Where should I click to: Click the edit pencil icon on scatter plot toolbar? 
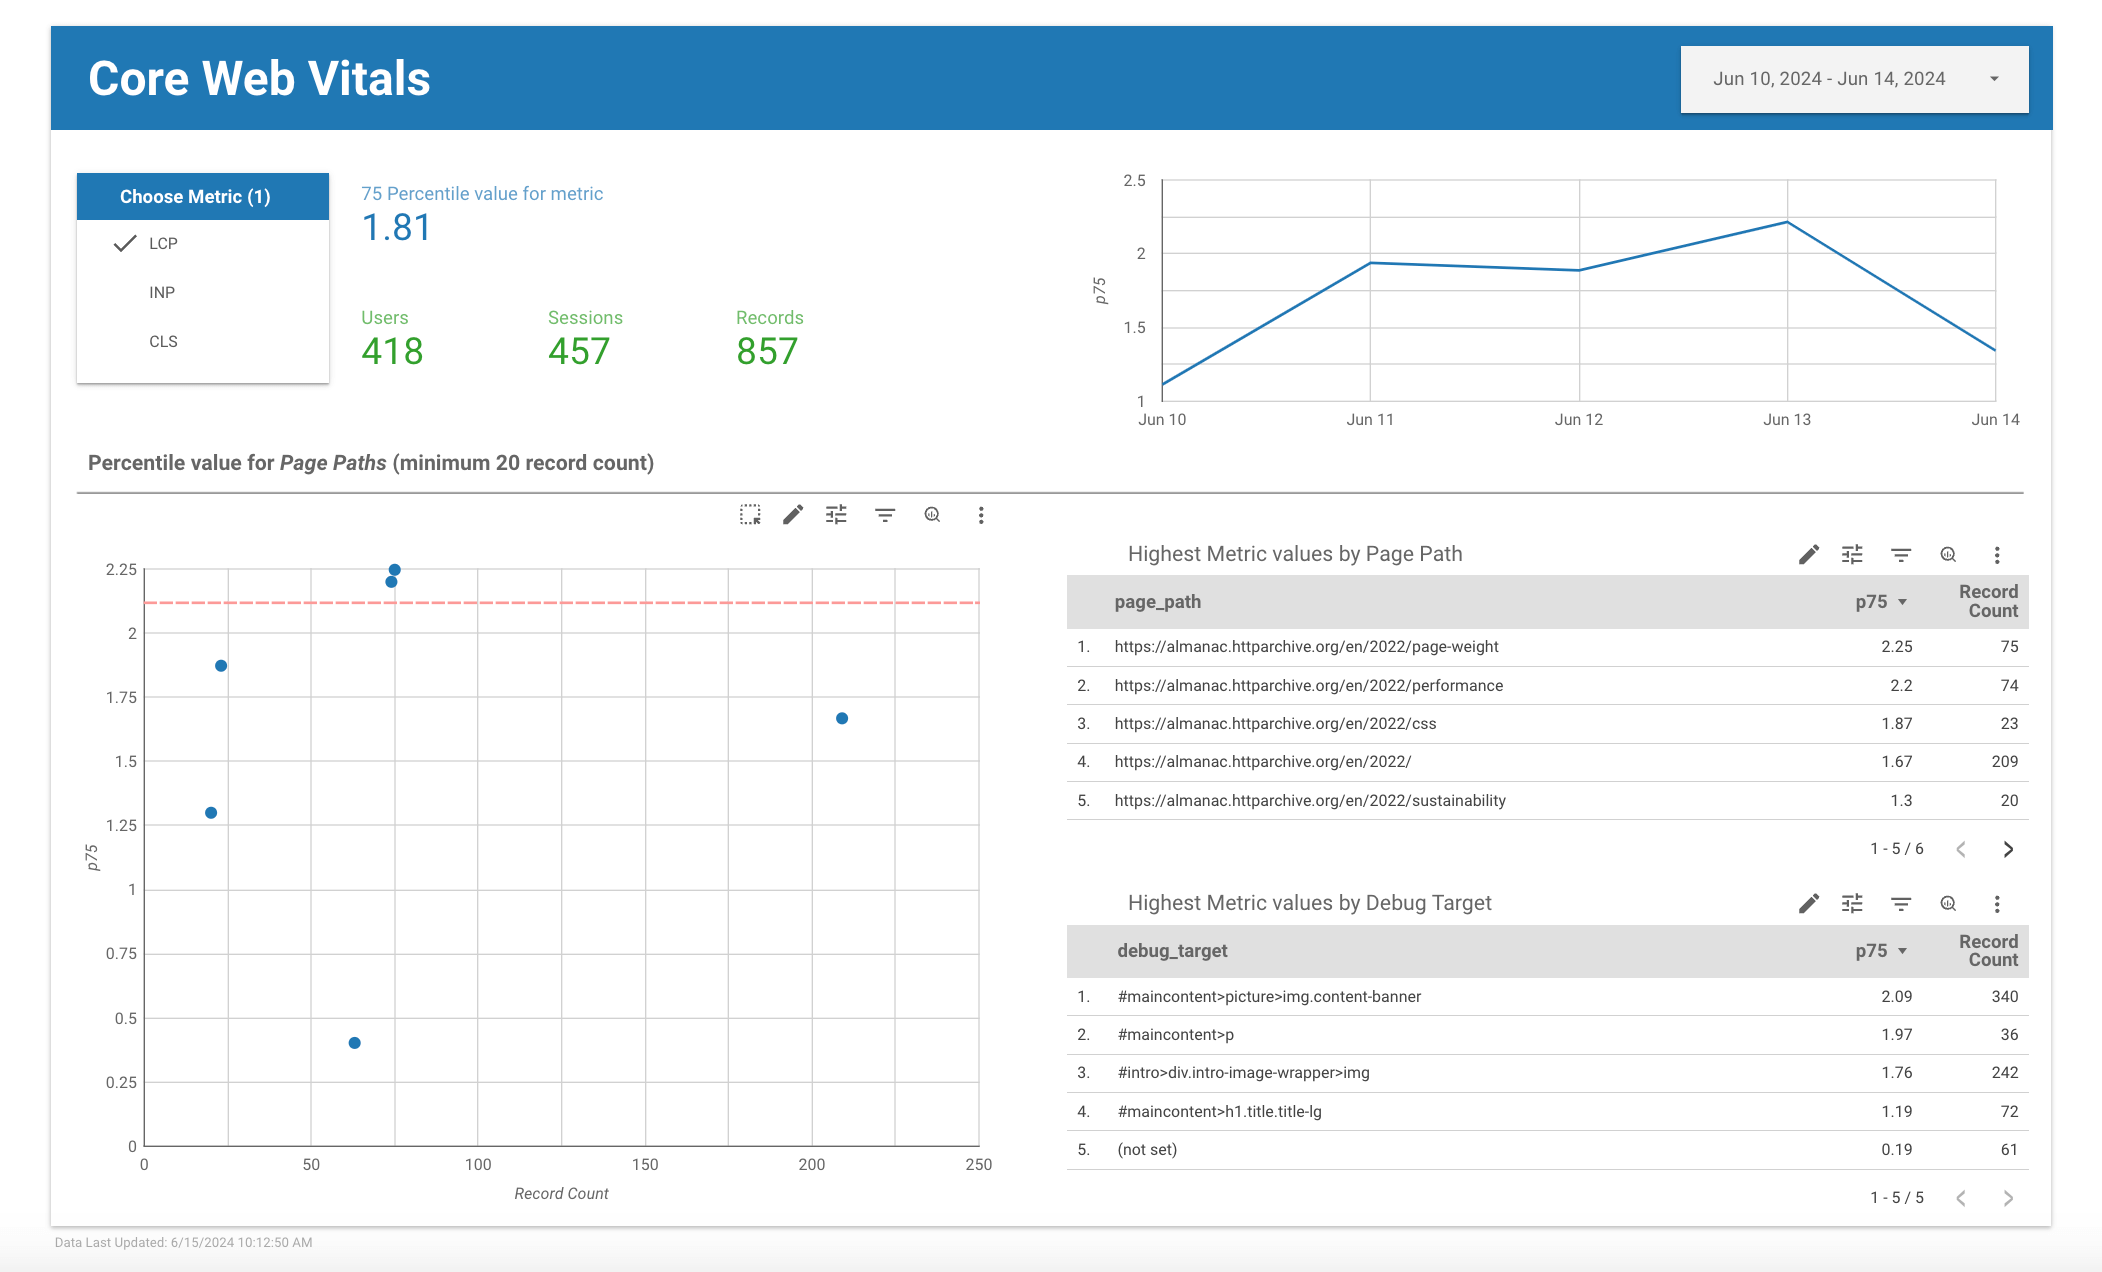click(x=791, y=515)
